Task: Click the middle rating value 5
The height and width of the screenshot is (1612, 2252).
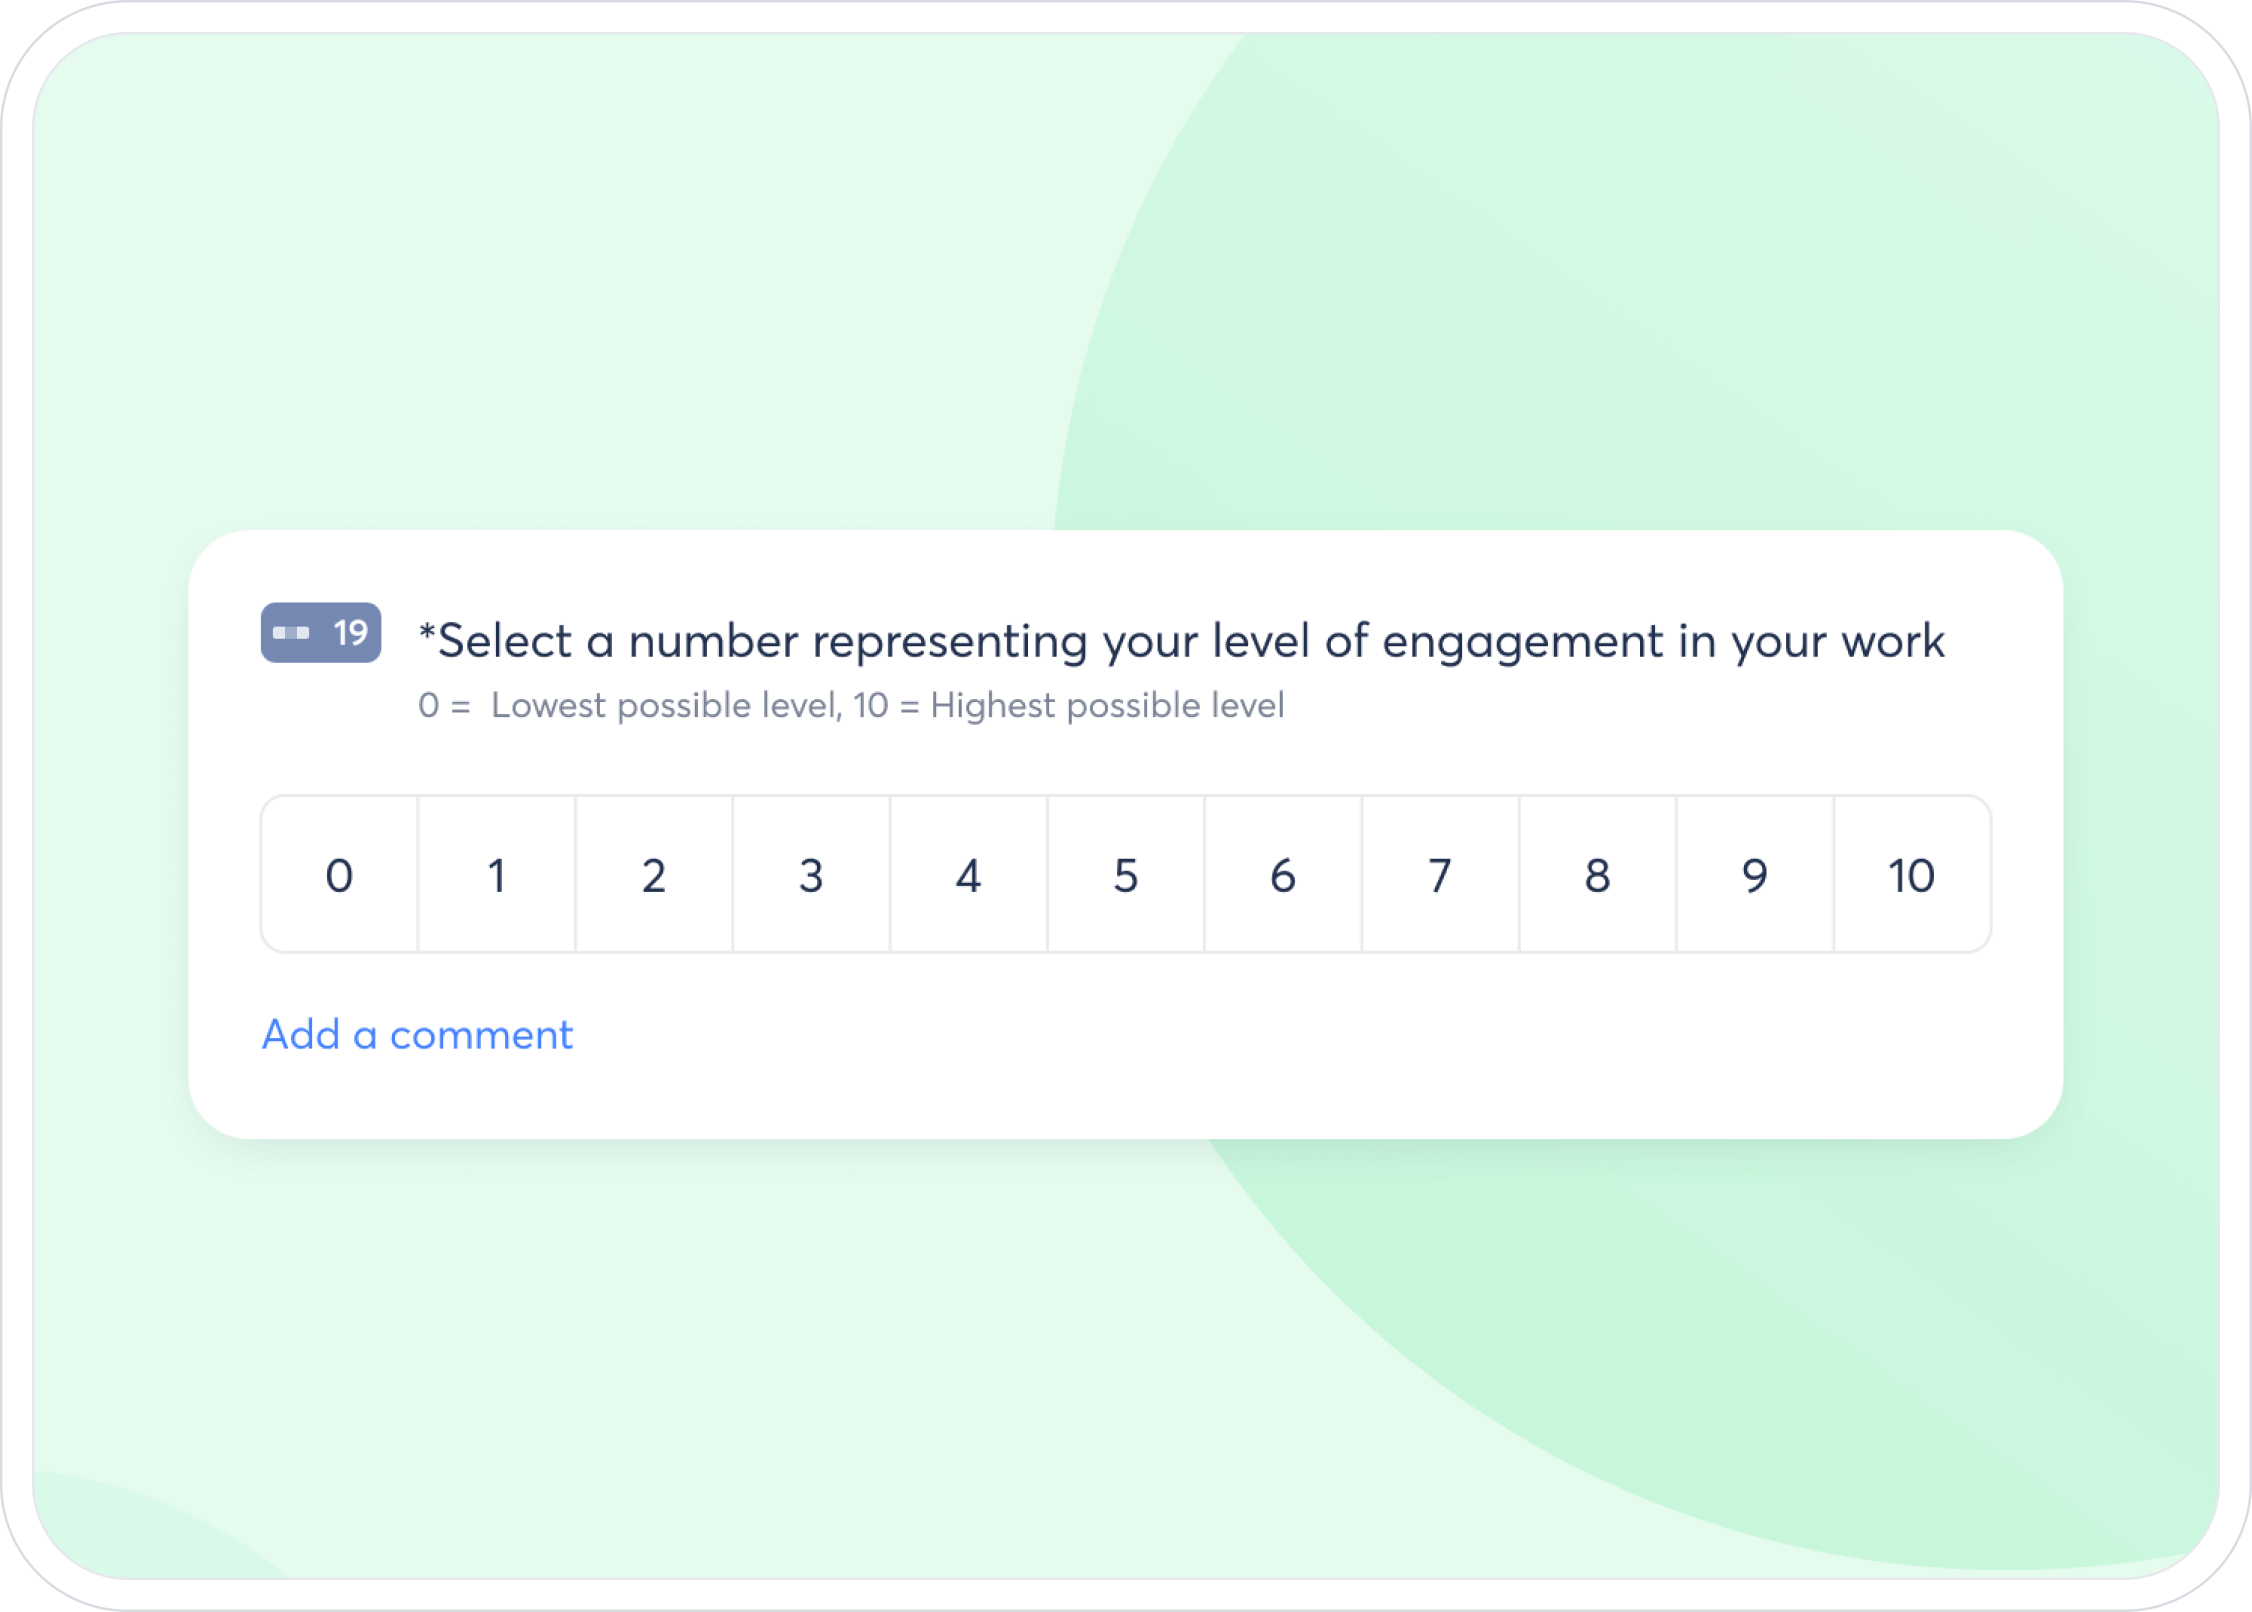Action: pyautogui.click(x=1126, y=875)
